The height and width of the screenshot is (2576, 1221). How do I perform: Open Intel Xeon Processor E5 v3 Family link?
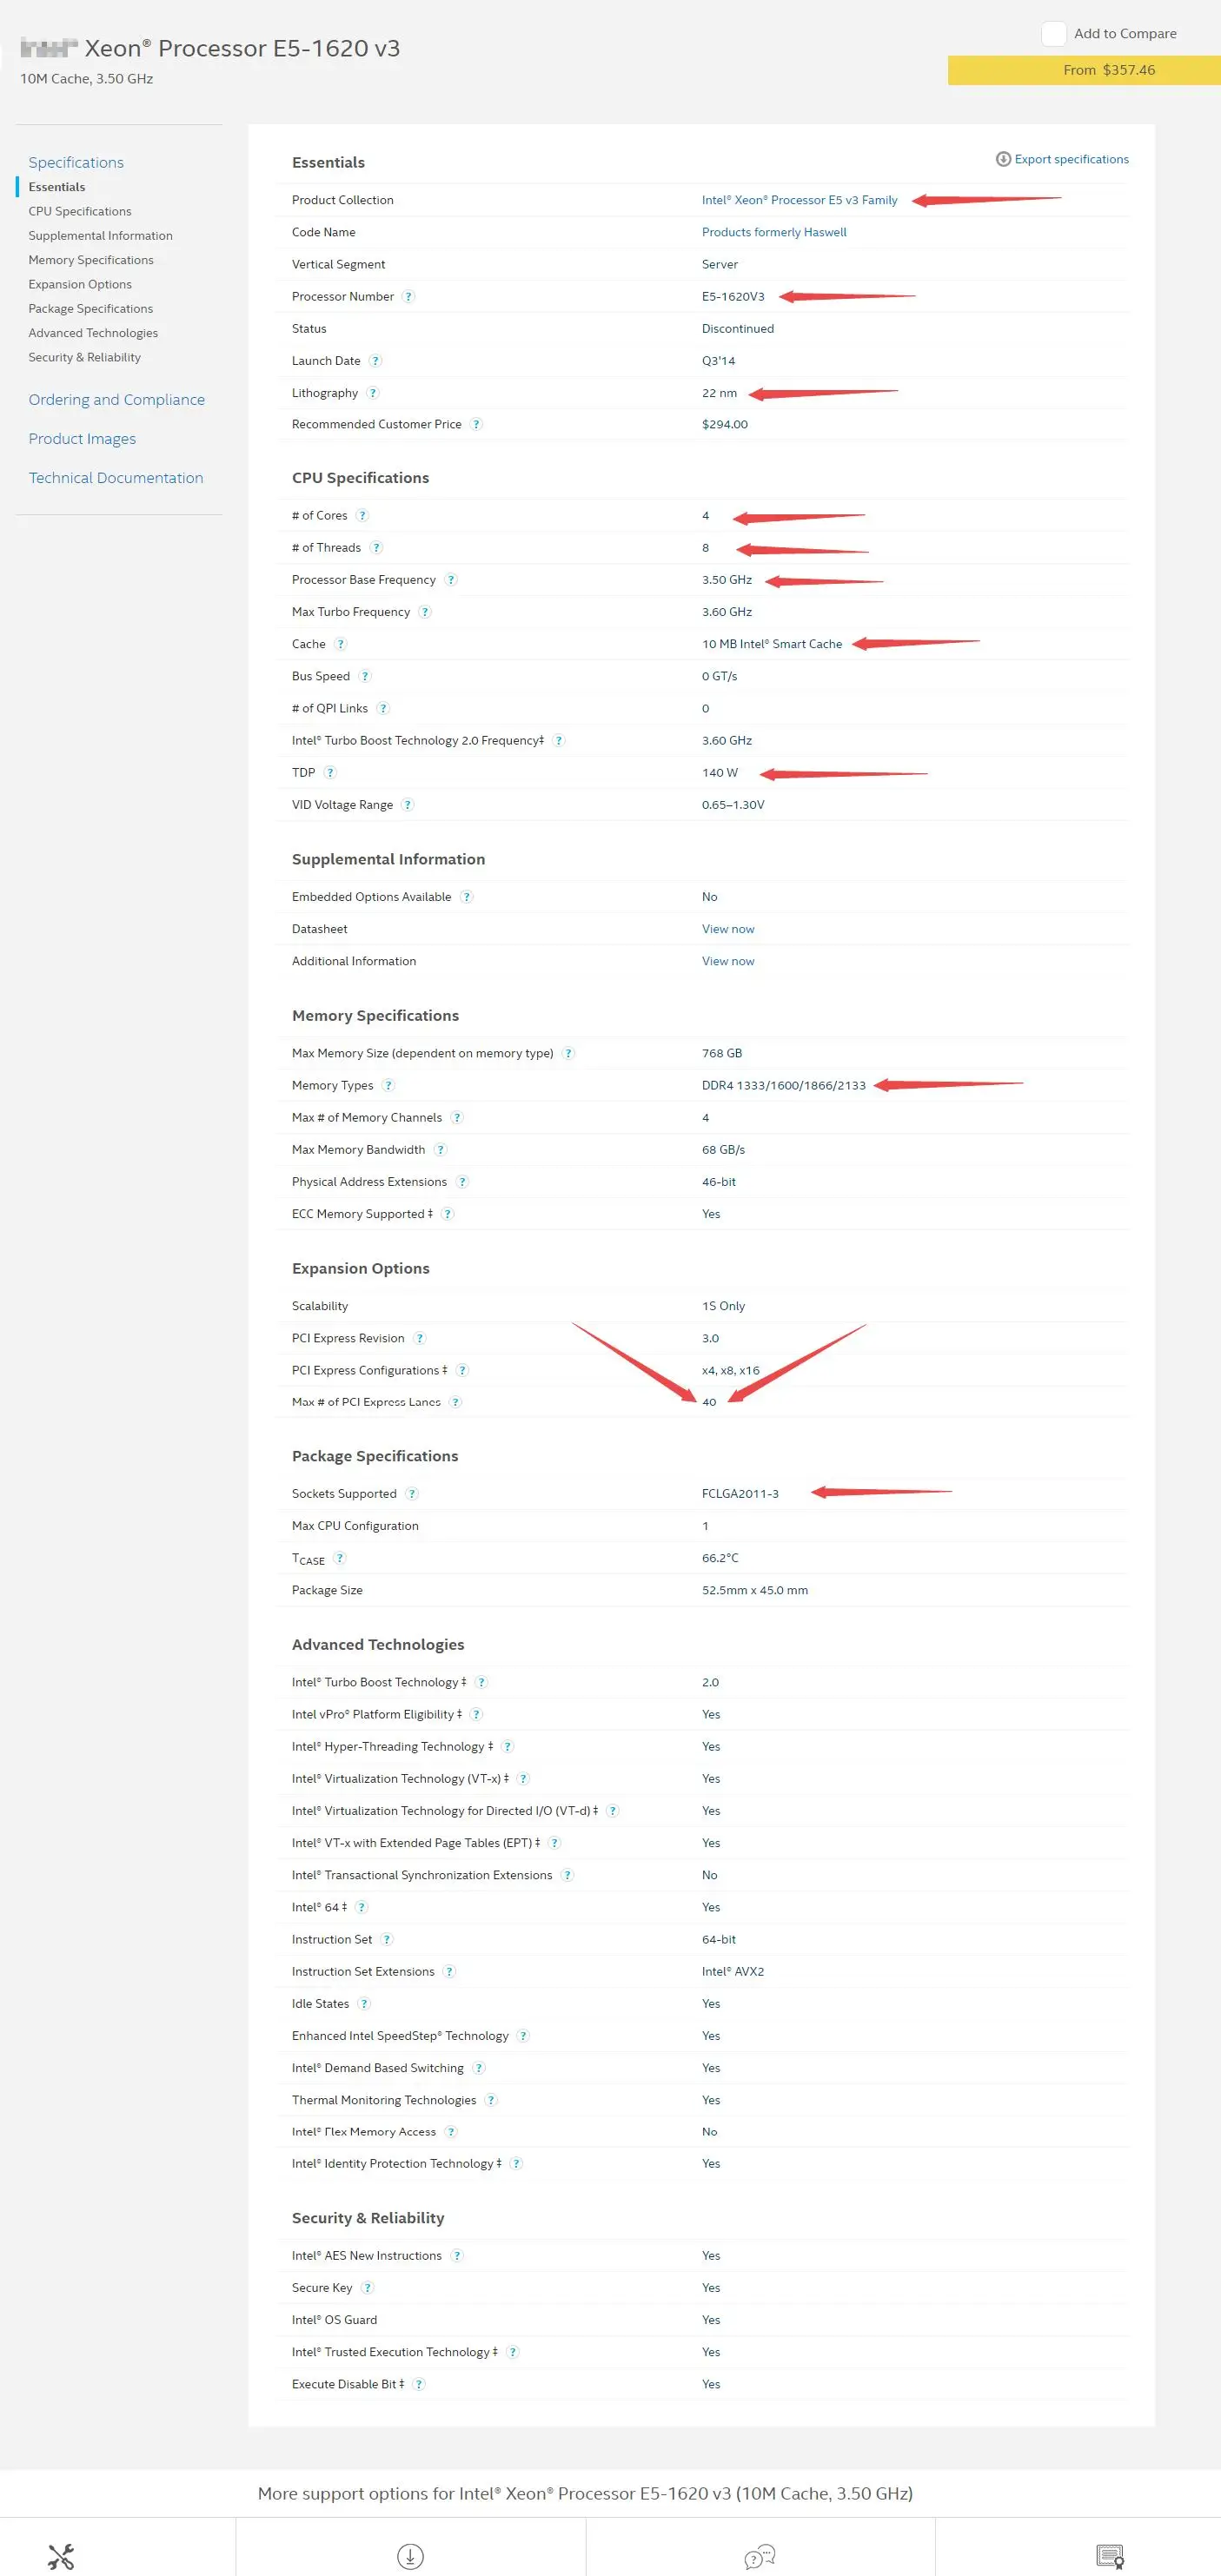(799, 200)
